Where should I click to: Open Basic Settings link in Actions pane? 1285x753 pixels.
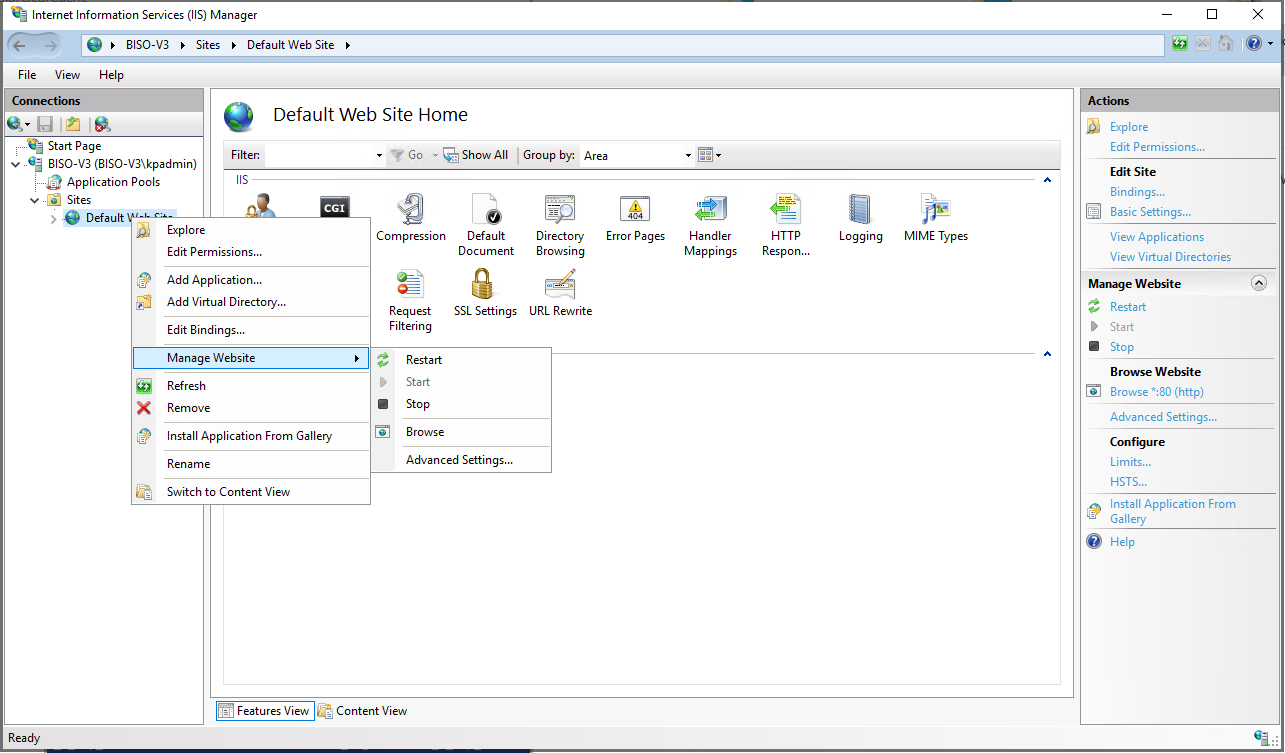click(1150, 212)
